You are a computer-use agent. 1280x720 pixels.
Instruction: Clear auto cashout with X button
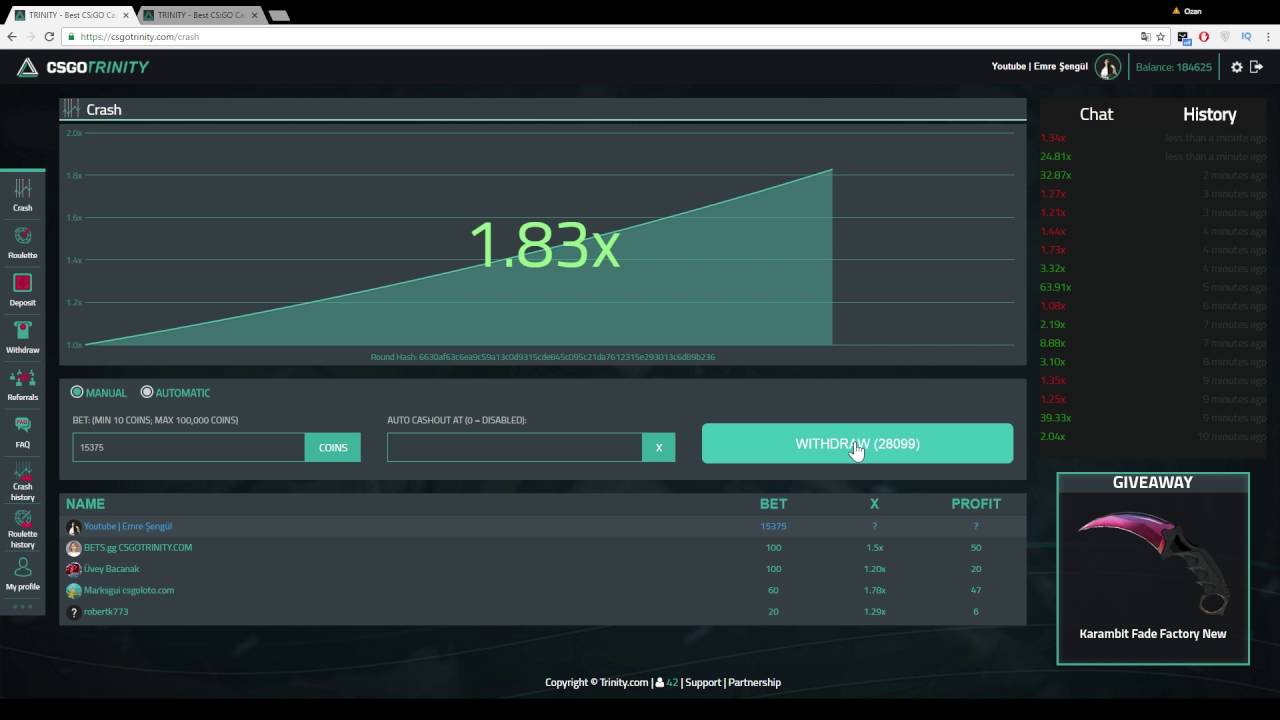point(659,447)
